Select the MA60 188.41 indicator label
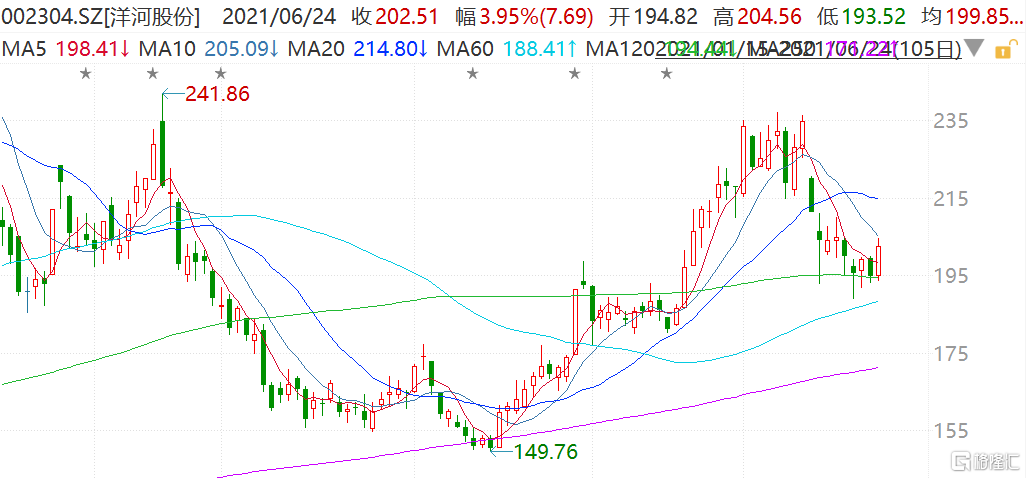This screenshot has height=478, width=1026. (x=506, y=48)
